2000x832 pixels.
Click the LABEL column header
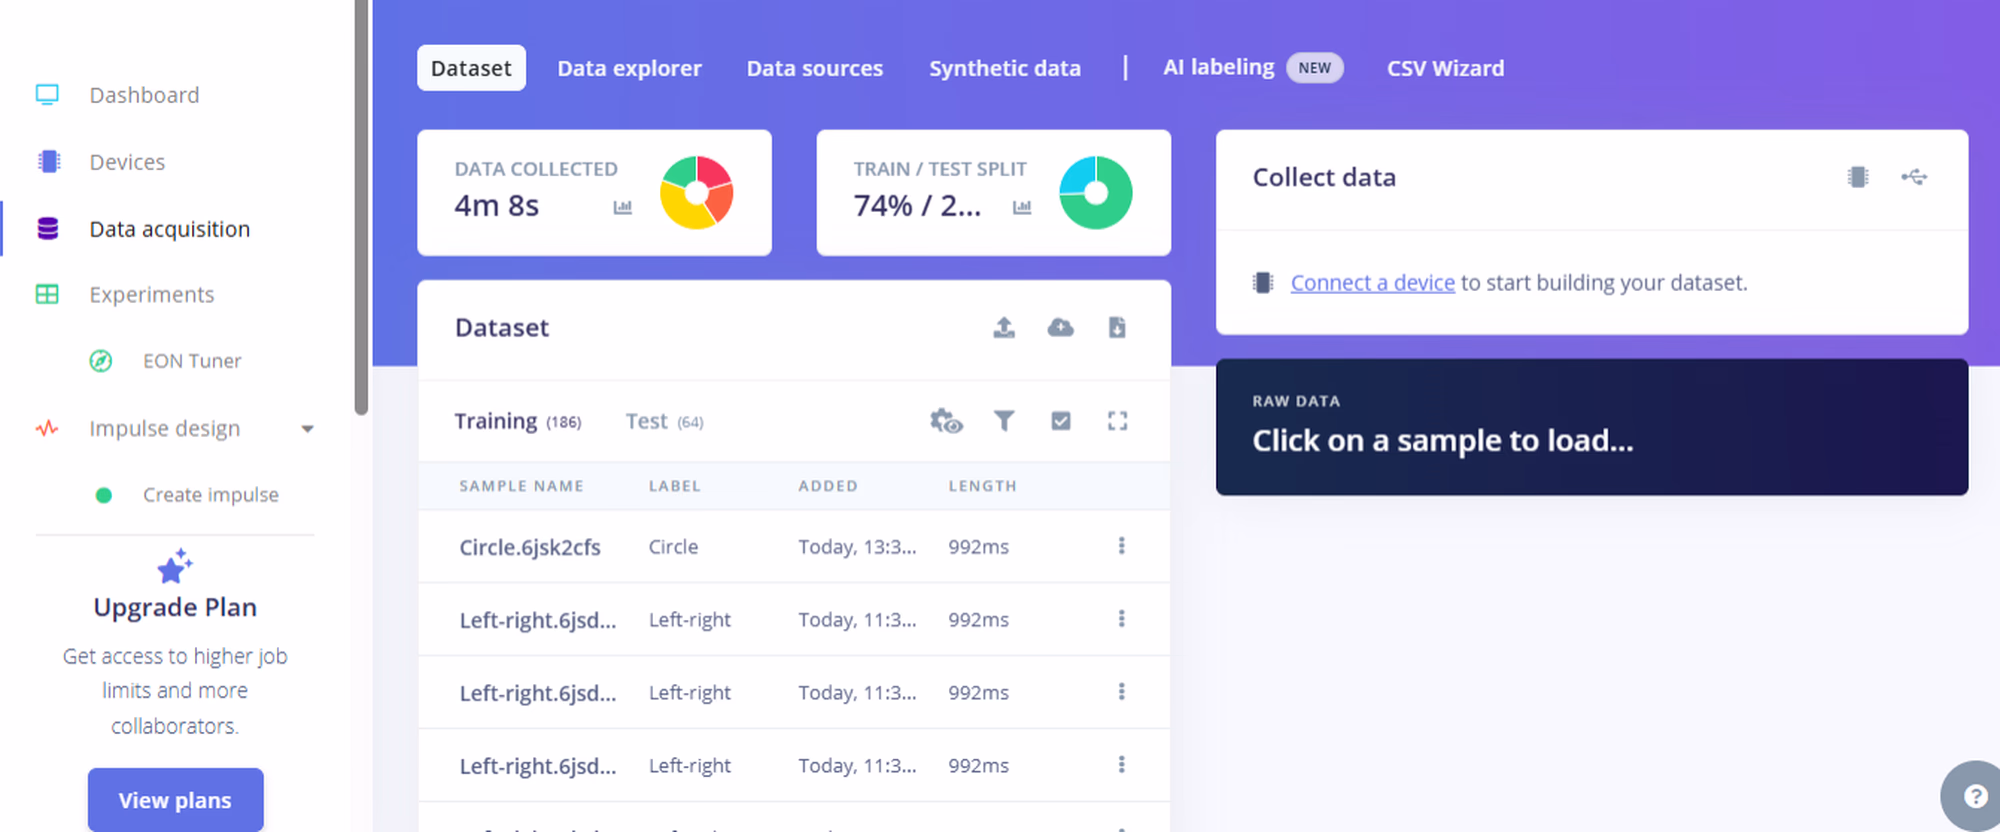point(675,486)
